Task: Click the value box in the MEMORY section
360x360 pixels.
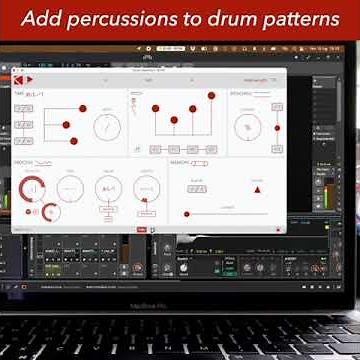Action: click(x=197, y=189)
